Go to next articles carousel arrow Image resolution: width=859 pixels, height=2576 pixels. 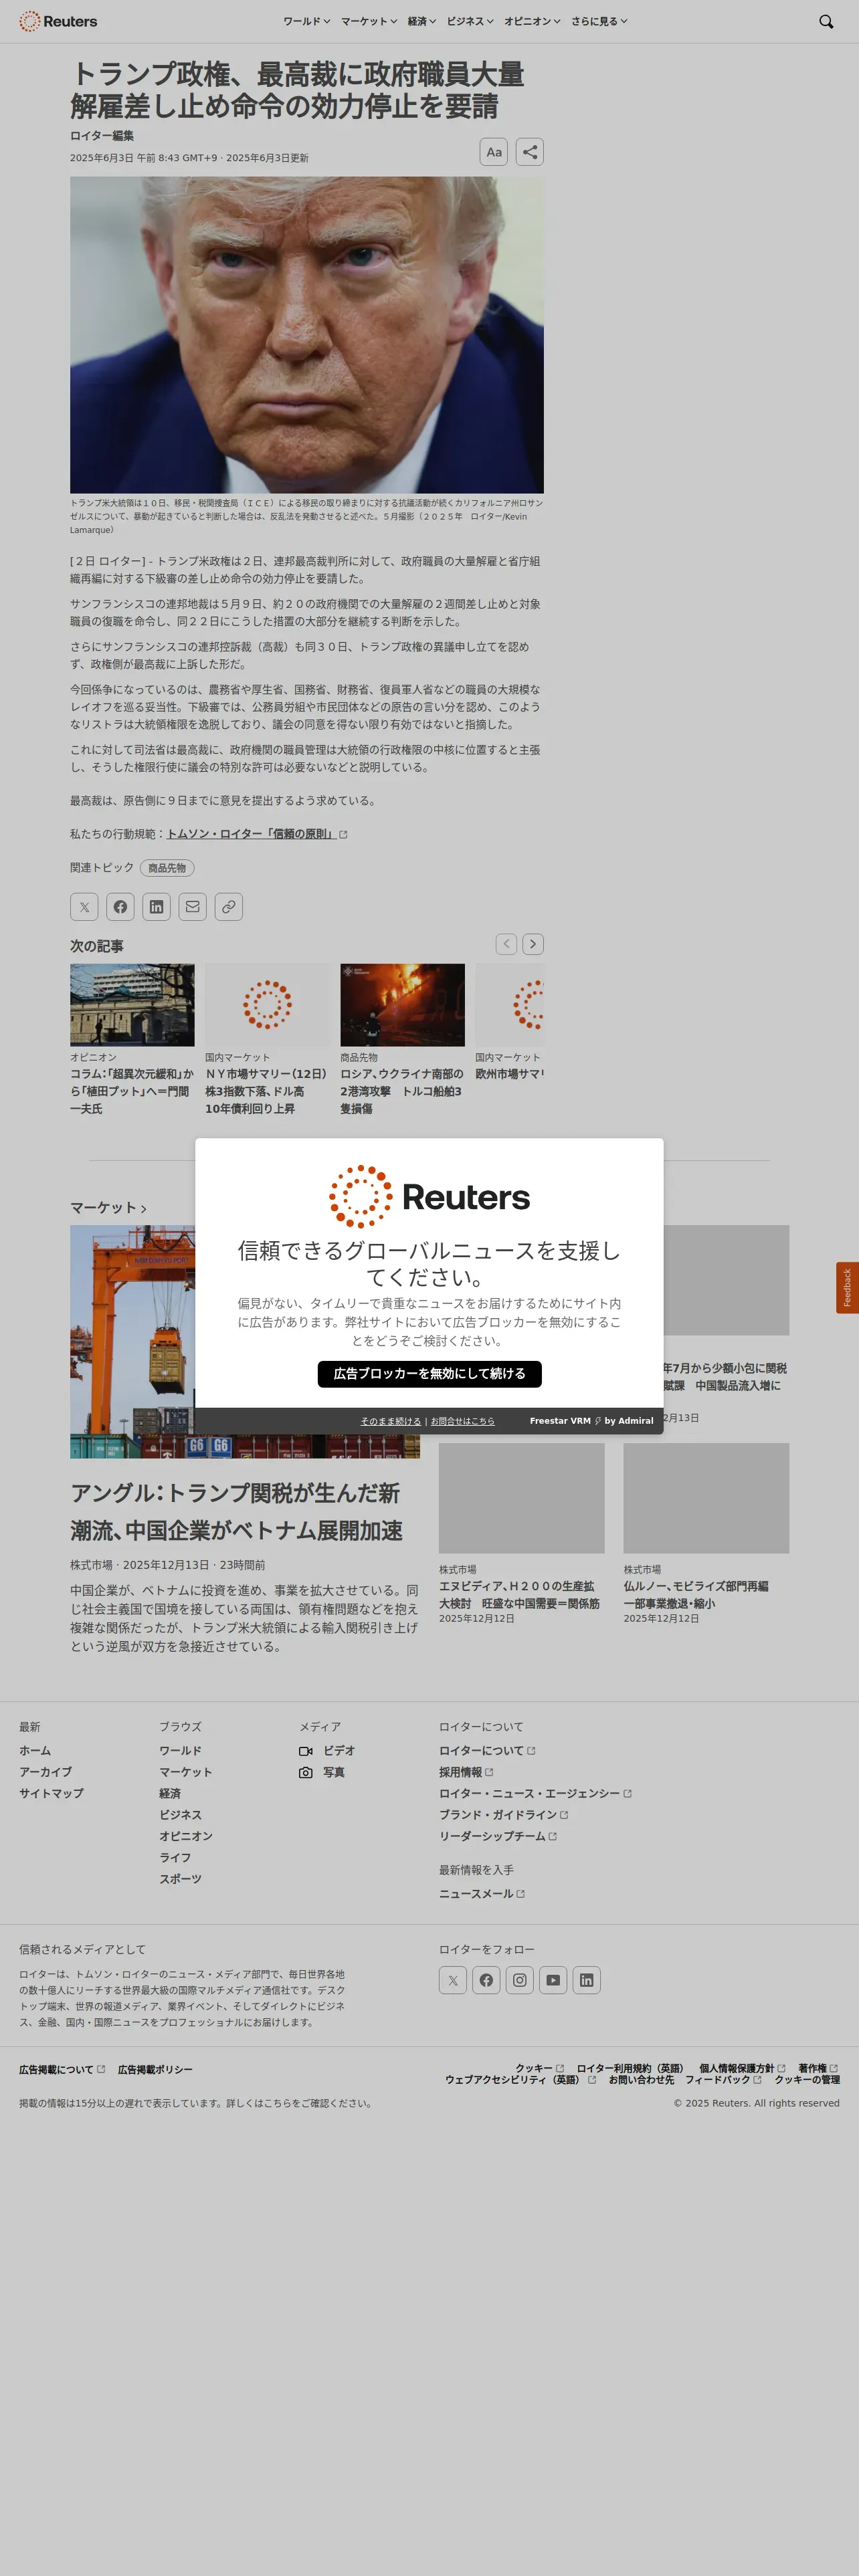(533, 944)
